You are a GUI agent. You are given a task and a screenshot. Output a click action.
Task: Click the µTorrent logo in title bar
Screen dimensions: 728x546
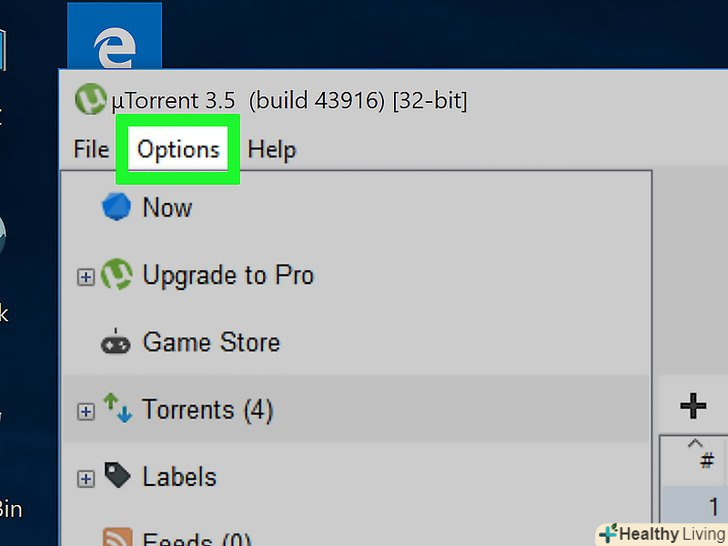click(91, 99)
